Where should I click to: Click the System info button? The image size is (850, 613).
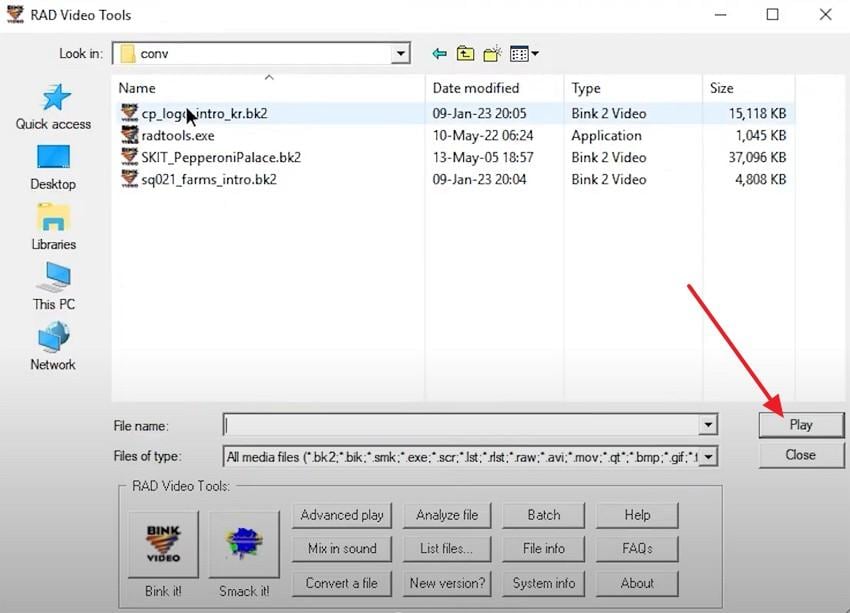tap(544, 583)
